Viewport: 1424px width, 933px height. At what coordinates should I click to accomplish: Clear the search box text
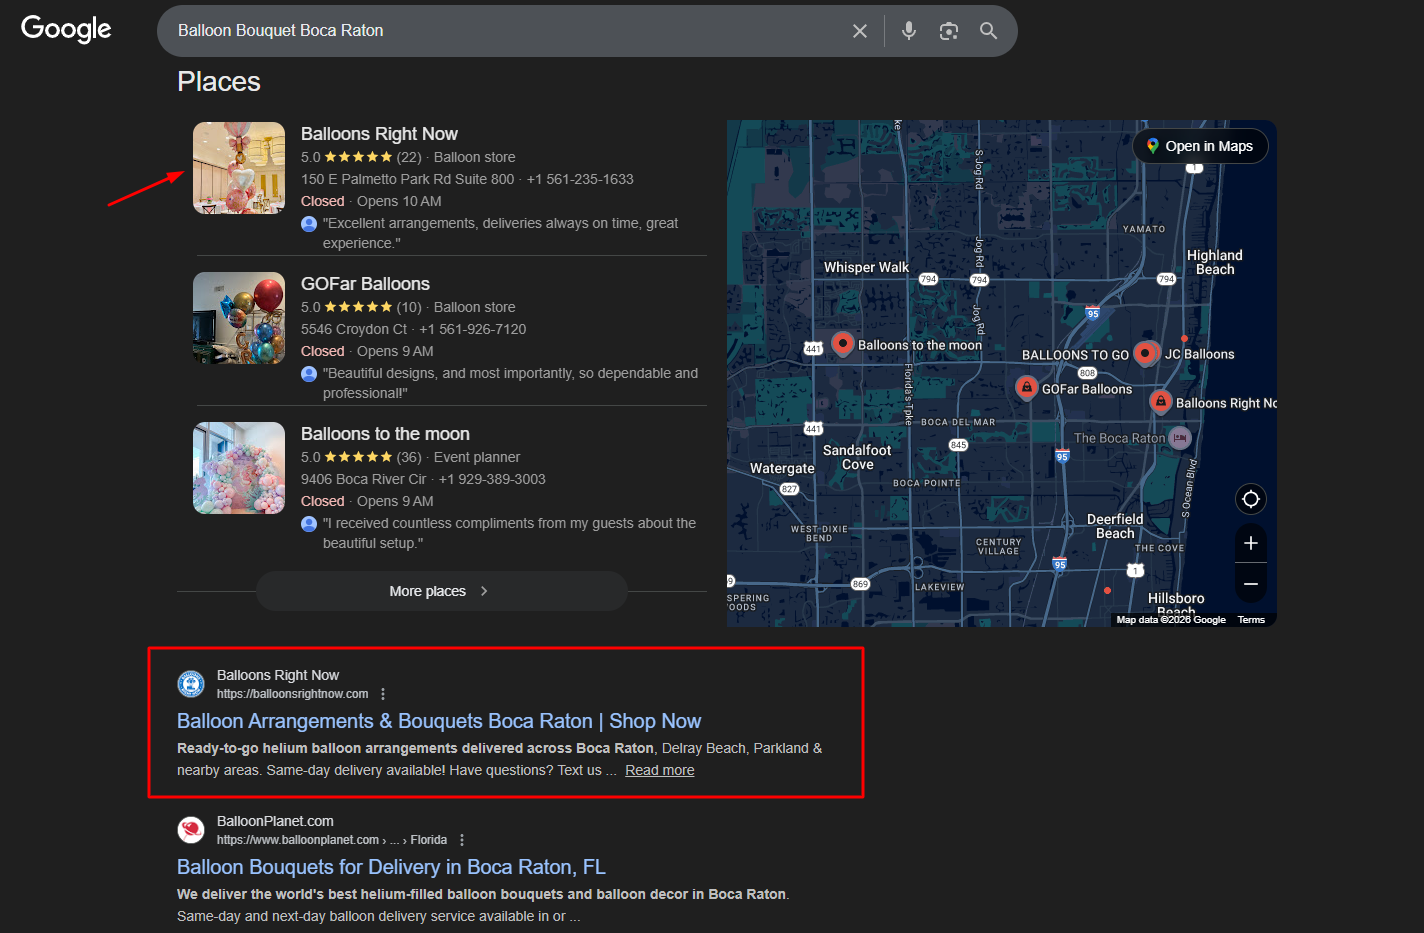pos(859,31)
